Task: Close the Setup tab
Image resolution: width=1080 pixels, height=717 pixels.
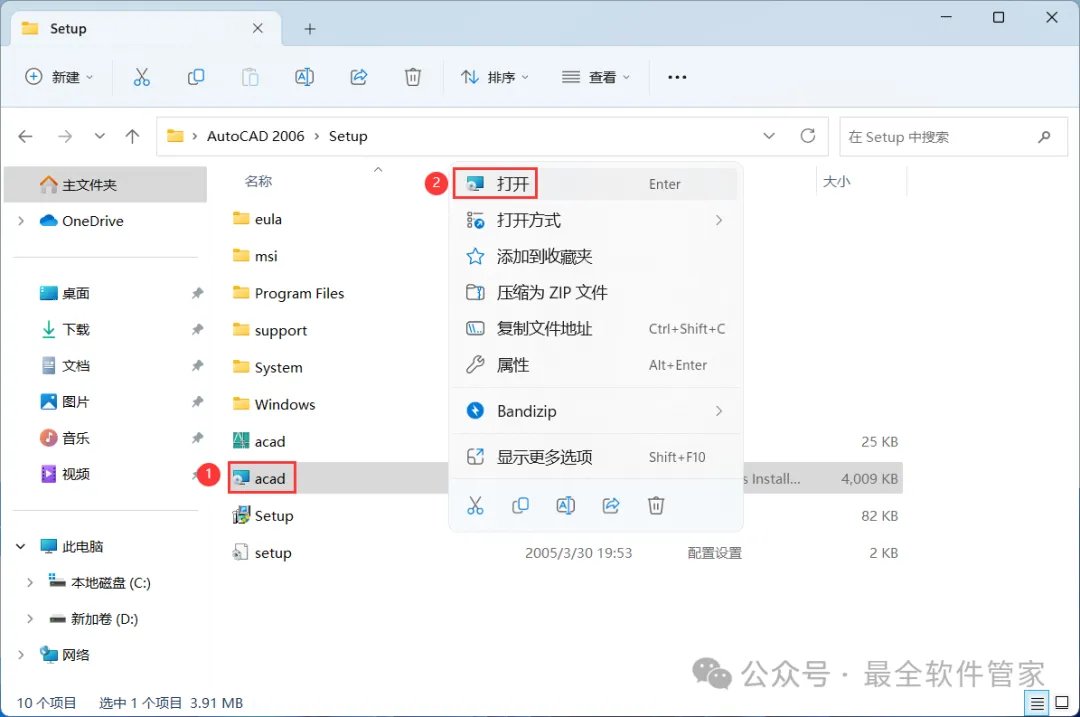Action: pyautogui.click(x=258, y=28)
